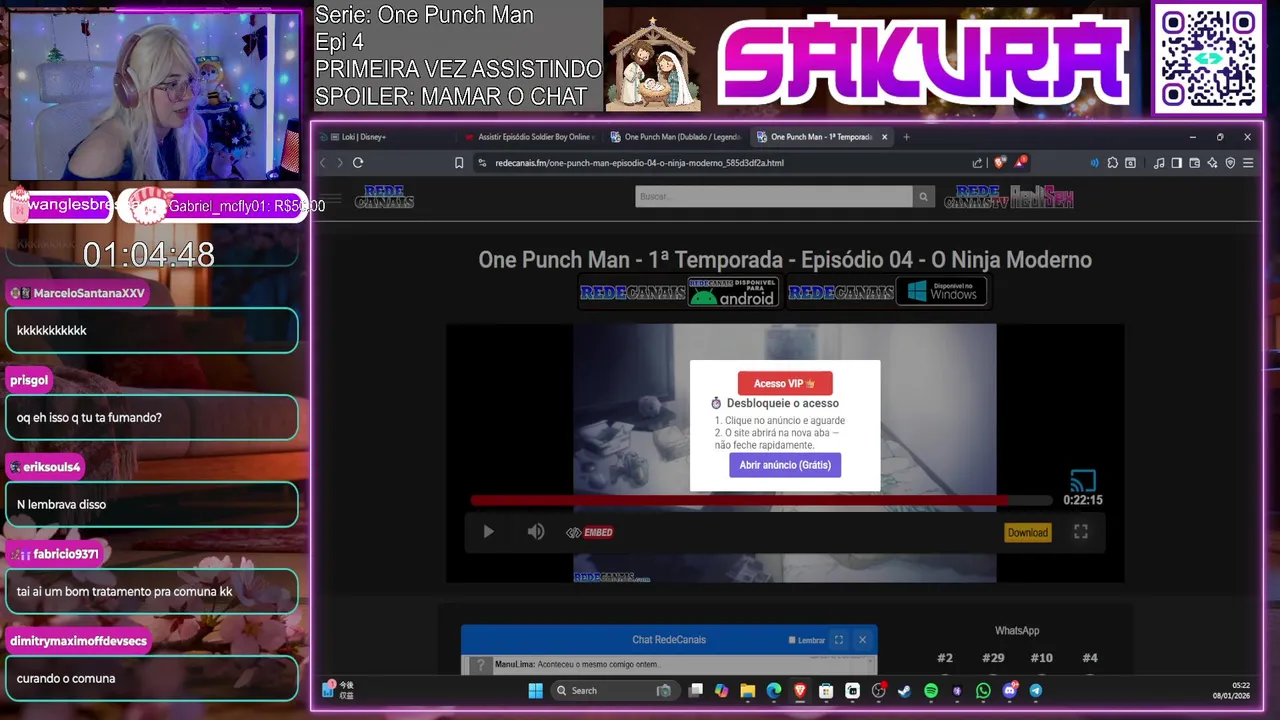Enter fullscreen in the video player

click(x=1081, y=532)
